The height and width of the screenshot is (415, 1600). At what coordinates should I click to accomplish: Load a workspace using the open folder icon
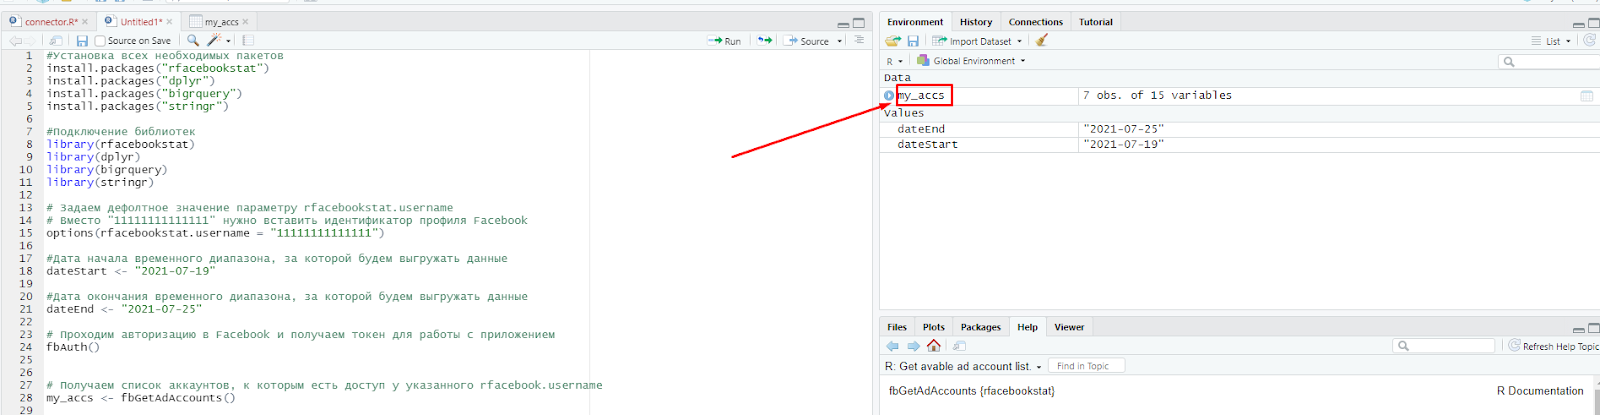[x=893, y=41]
